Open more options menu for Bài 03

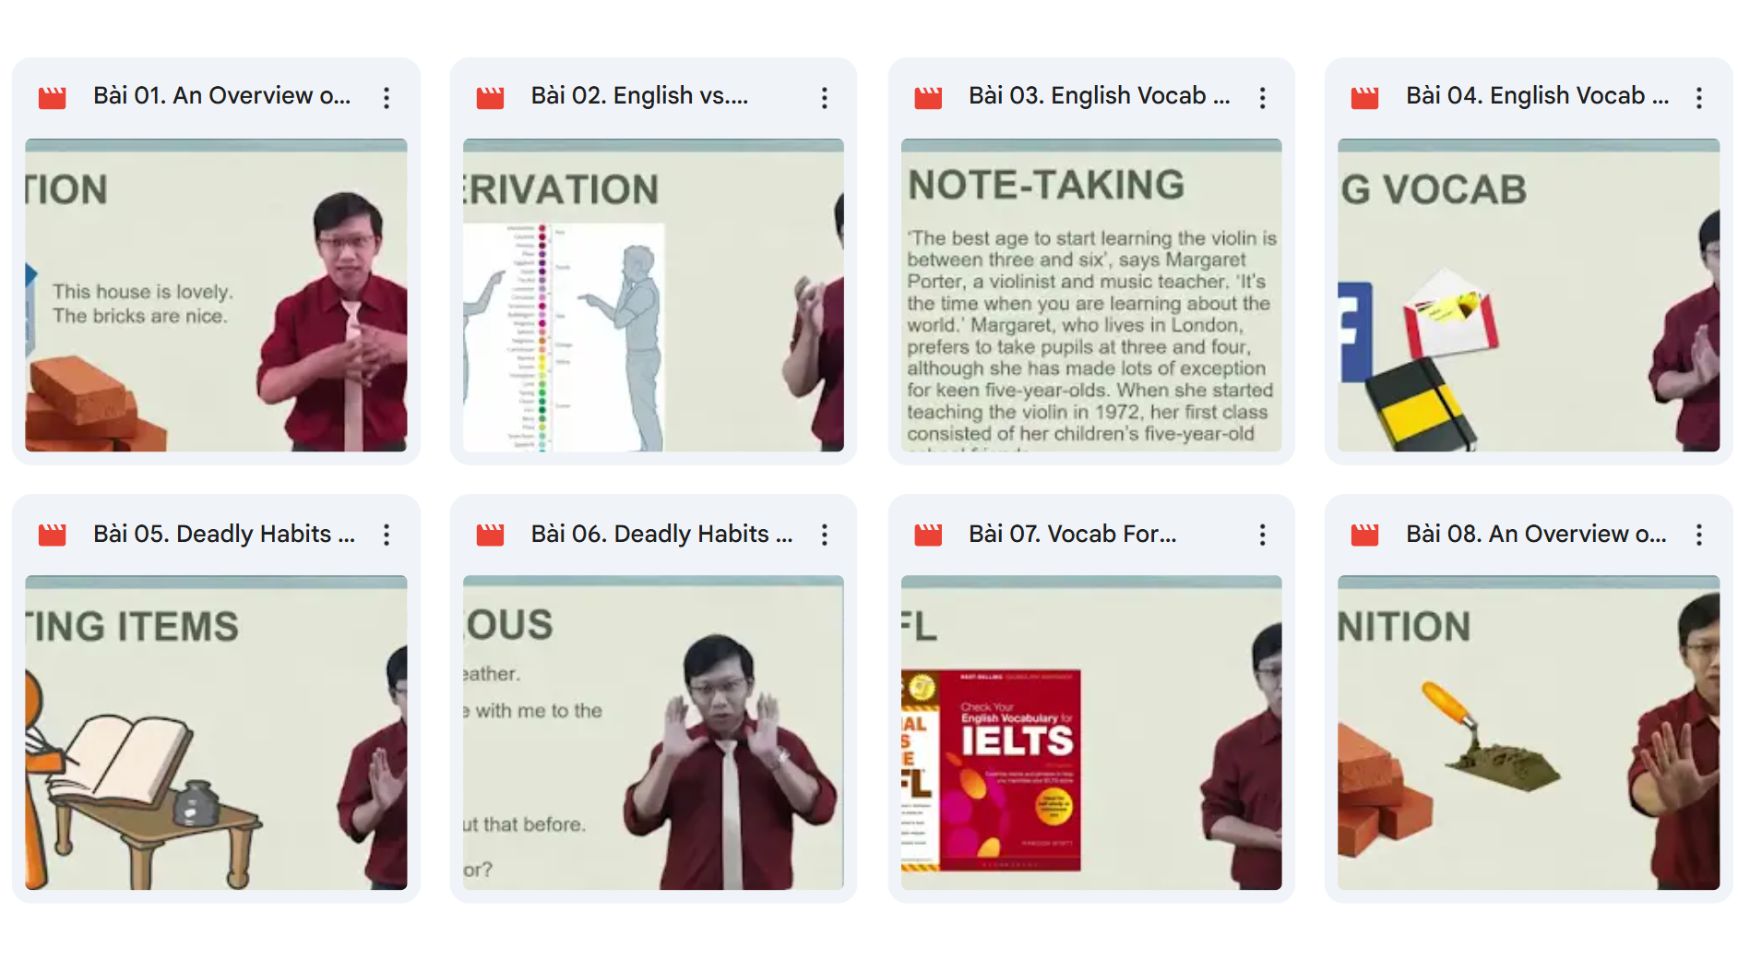1262,97
